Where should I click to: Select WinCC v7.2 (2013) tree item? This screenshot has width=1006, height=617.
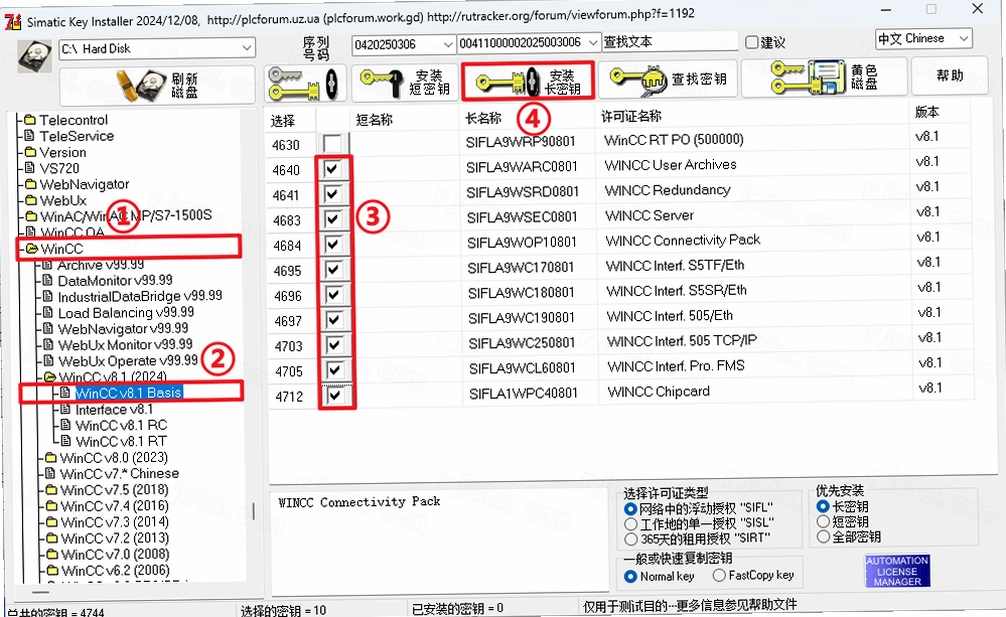115,538
